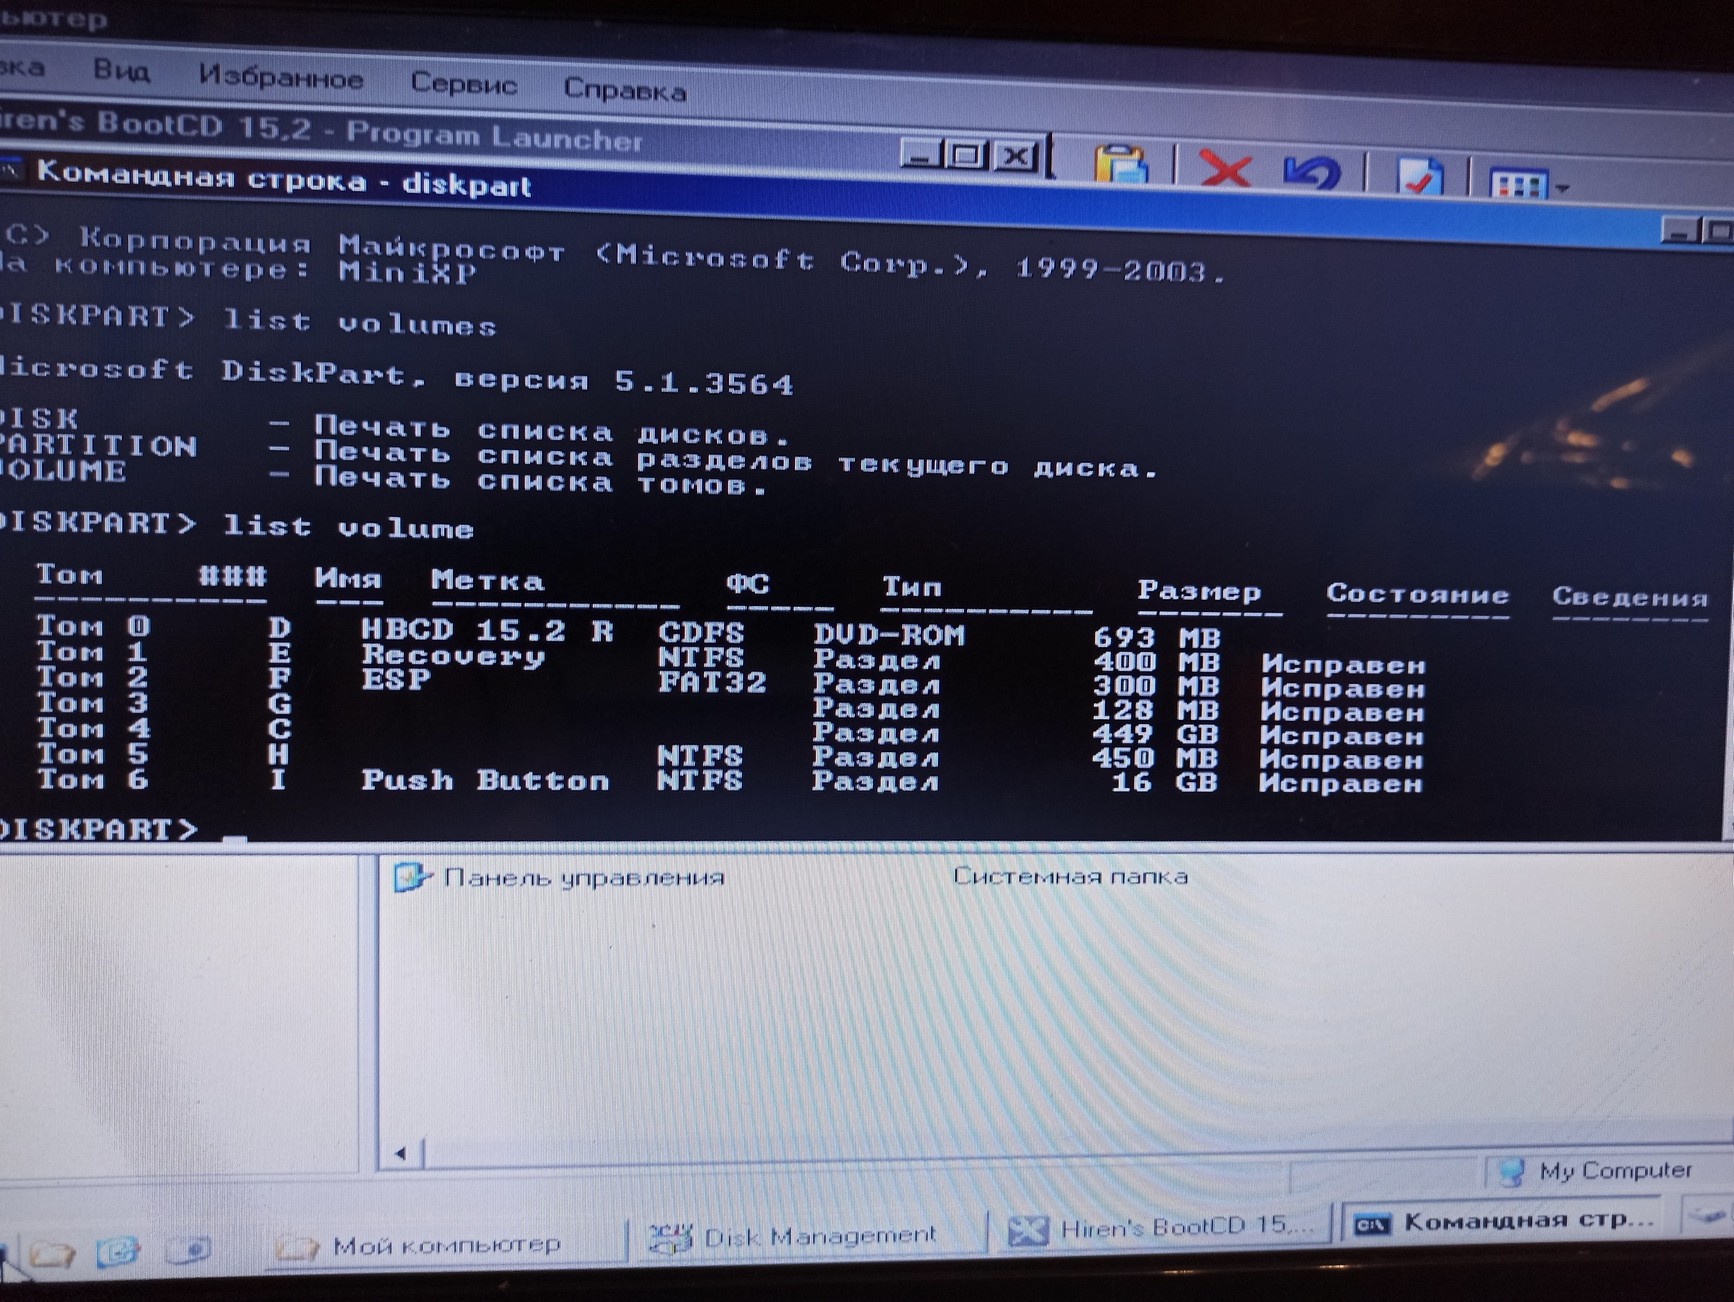
Task: Click the Том 4 row text
Action: pyautogui.click(x=93, y=728)
